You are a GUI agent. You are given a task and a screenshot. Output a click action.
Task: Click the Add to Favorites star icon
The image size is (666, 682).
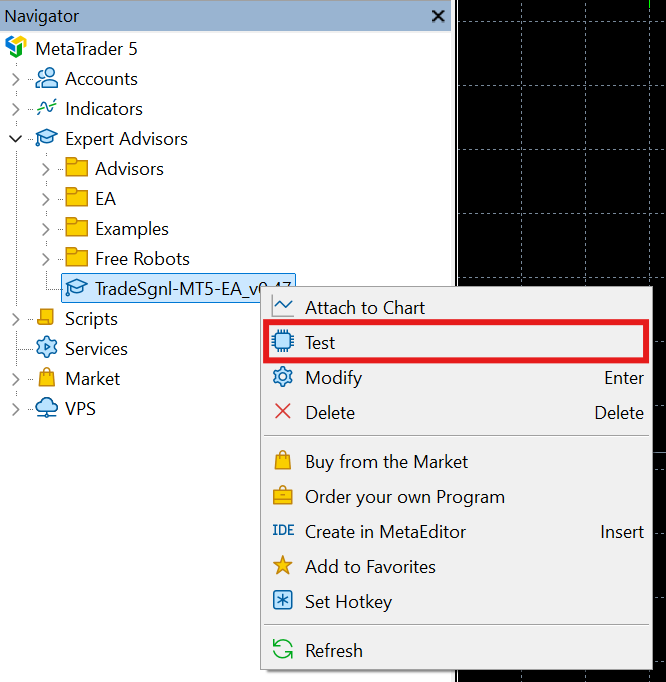pos(283,565)
